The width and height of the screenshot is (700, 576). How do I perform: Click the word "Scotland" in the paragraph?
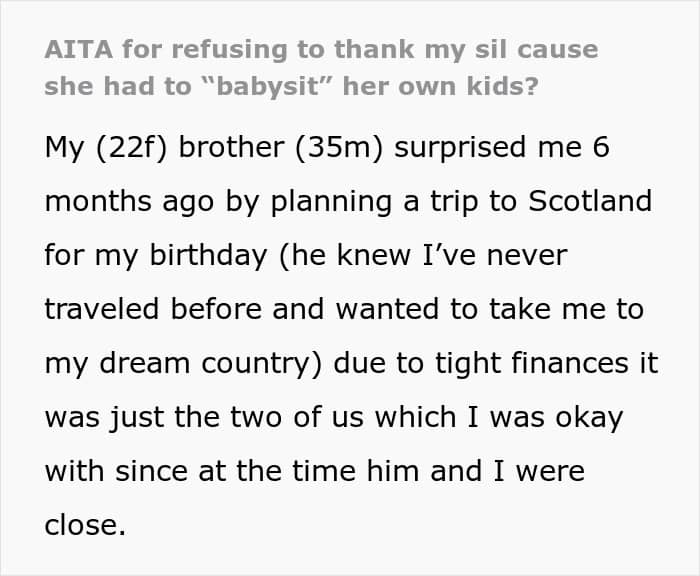pyautogui.click(x=590, y=201)
